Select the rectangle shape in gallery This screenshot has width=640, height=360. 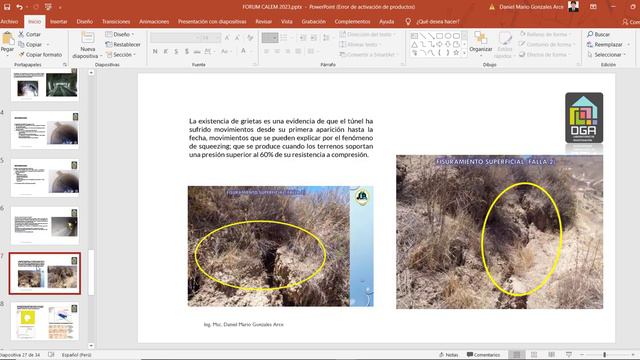[x=440, y=36]
